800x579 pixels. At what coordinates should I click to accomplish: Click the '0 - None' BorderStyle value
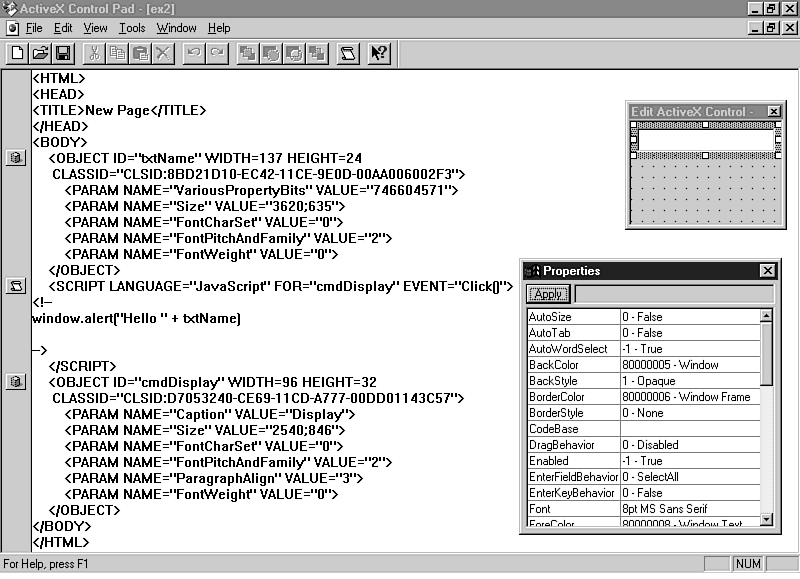coord(643,413)
